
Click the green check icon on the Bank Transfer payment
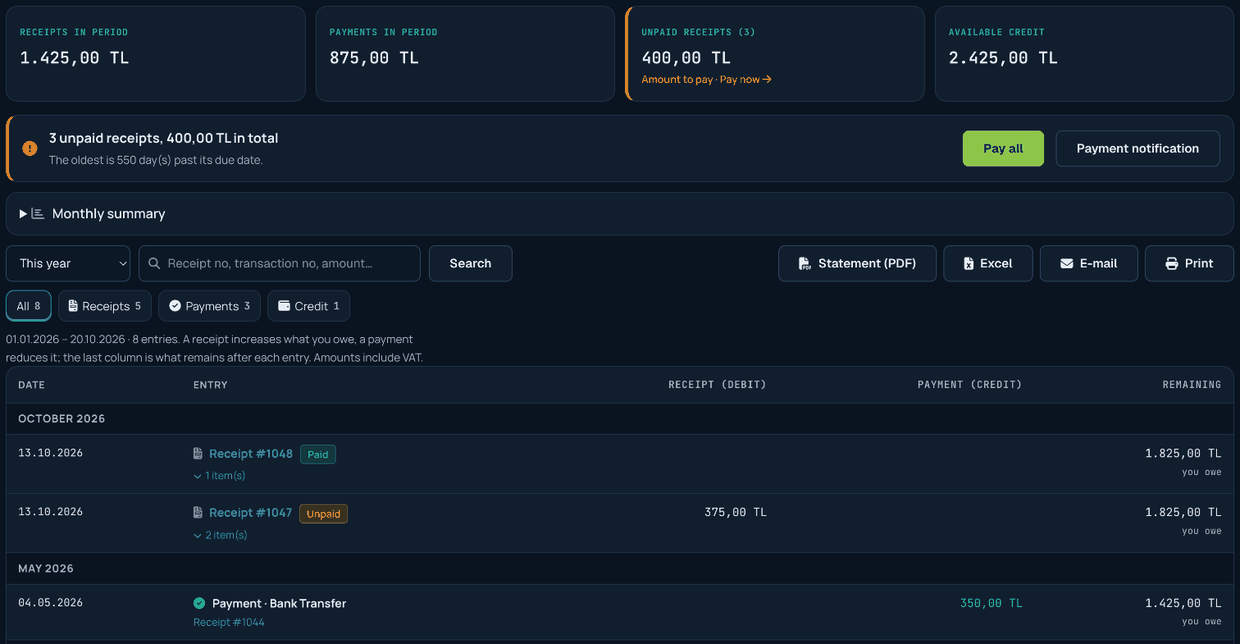[199, 603]
